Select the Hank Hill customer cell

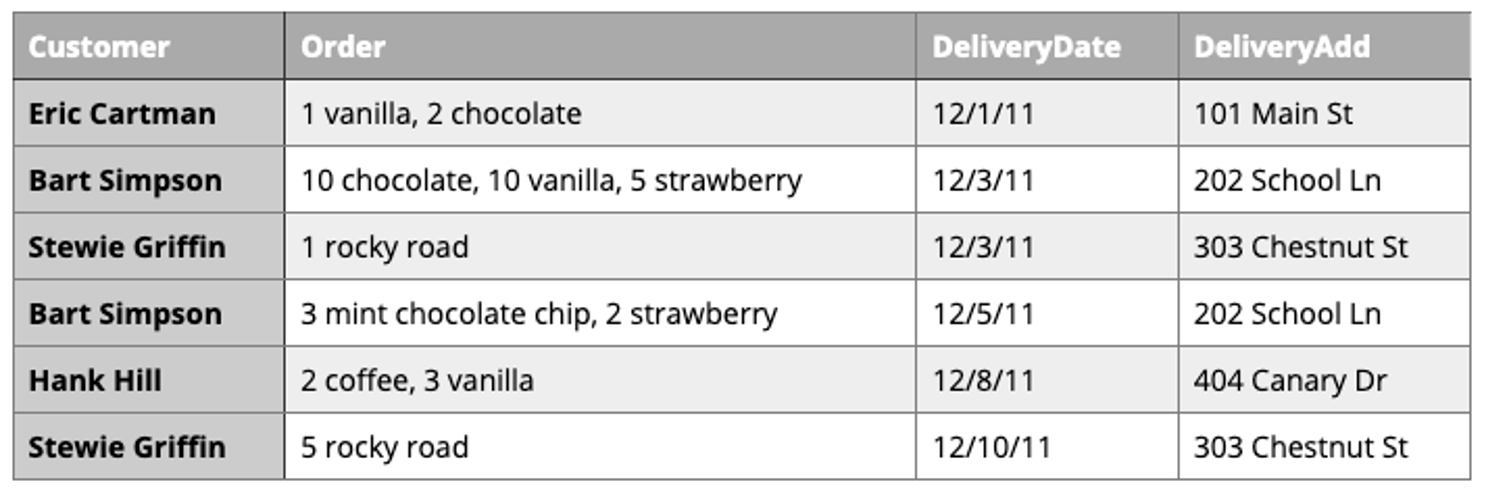click(x=95, y=381)
